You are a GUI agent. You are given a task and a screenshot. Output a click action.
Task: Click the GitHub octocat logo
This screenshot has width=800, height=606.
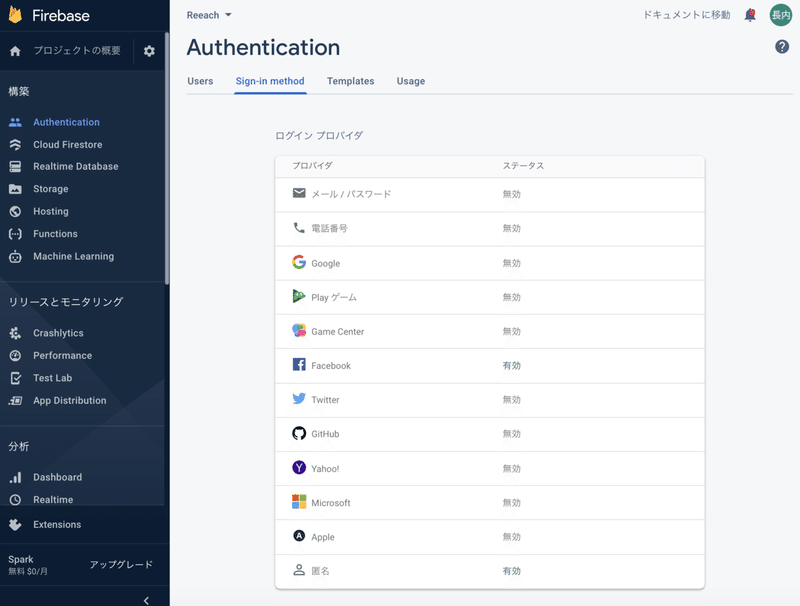click(299, 433)
